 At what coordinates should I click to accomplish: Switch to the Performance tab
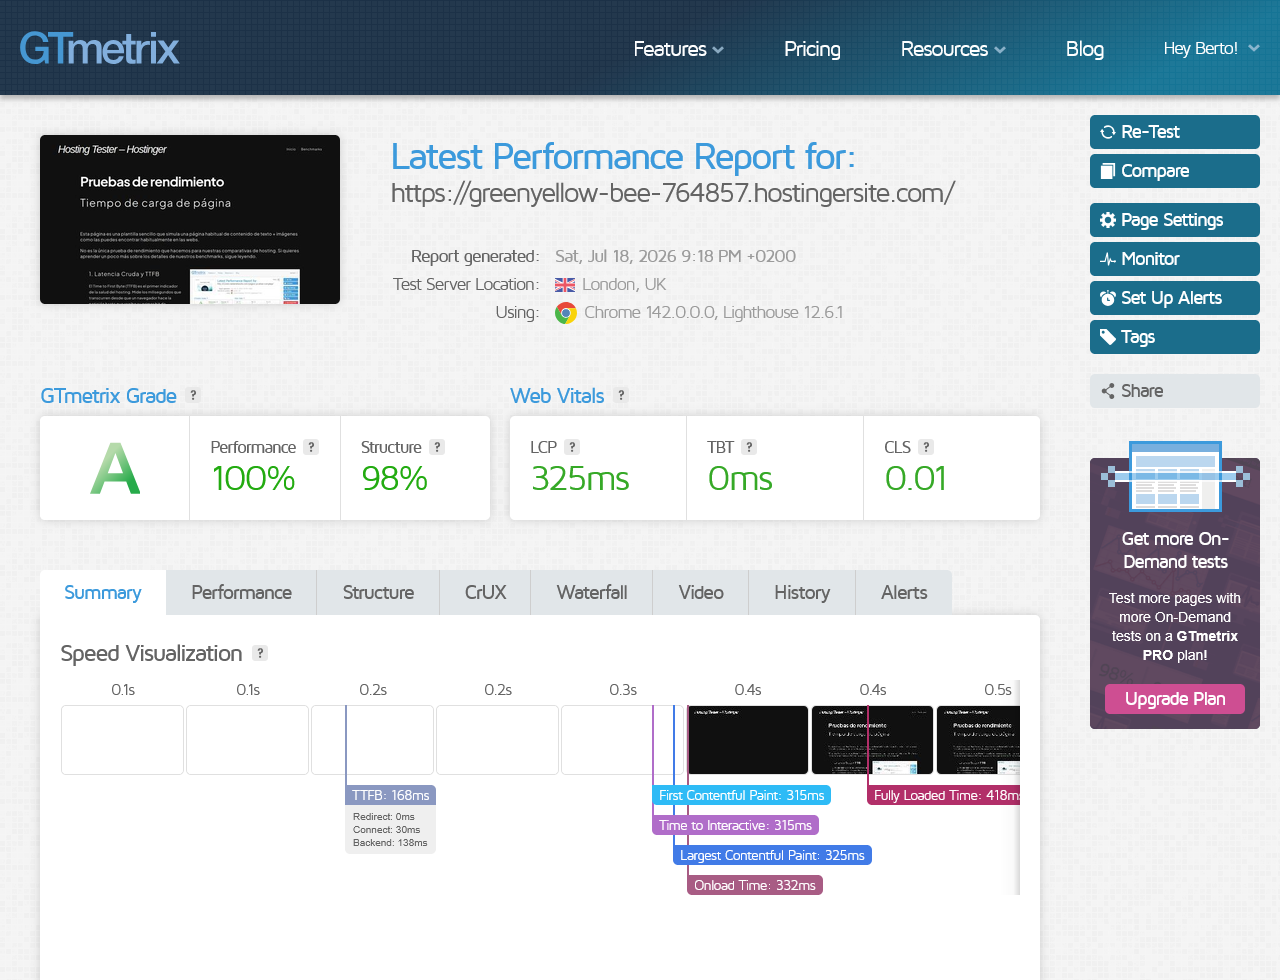(242, 593)
